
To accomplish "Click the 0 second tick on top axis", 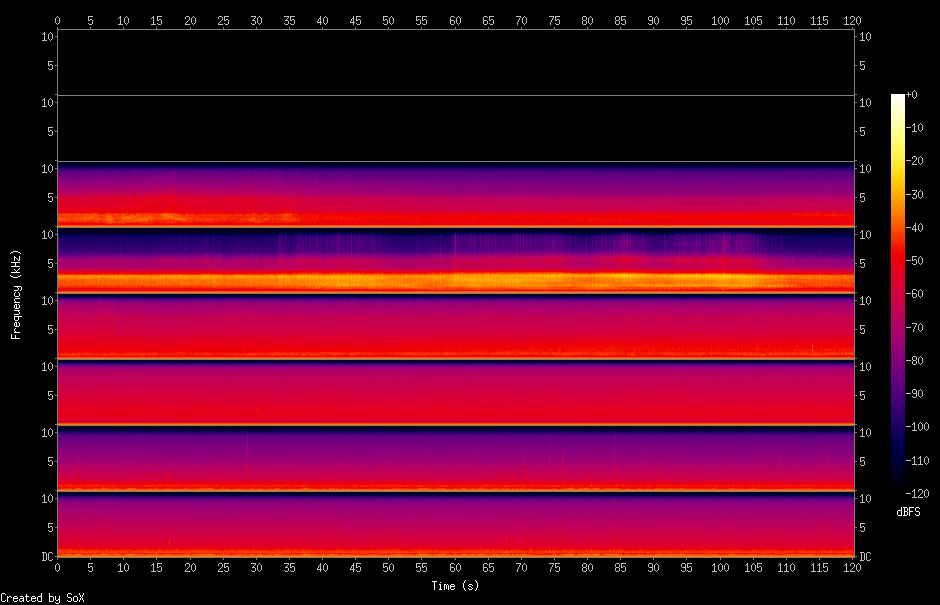I will [x=57, y=19].
